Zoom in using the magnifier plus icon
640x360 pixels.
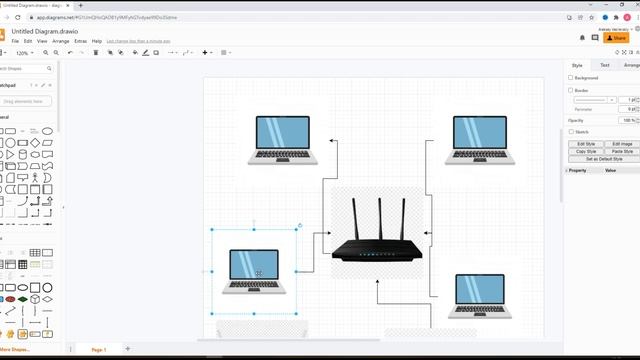coord(46,53)
